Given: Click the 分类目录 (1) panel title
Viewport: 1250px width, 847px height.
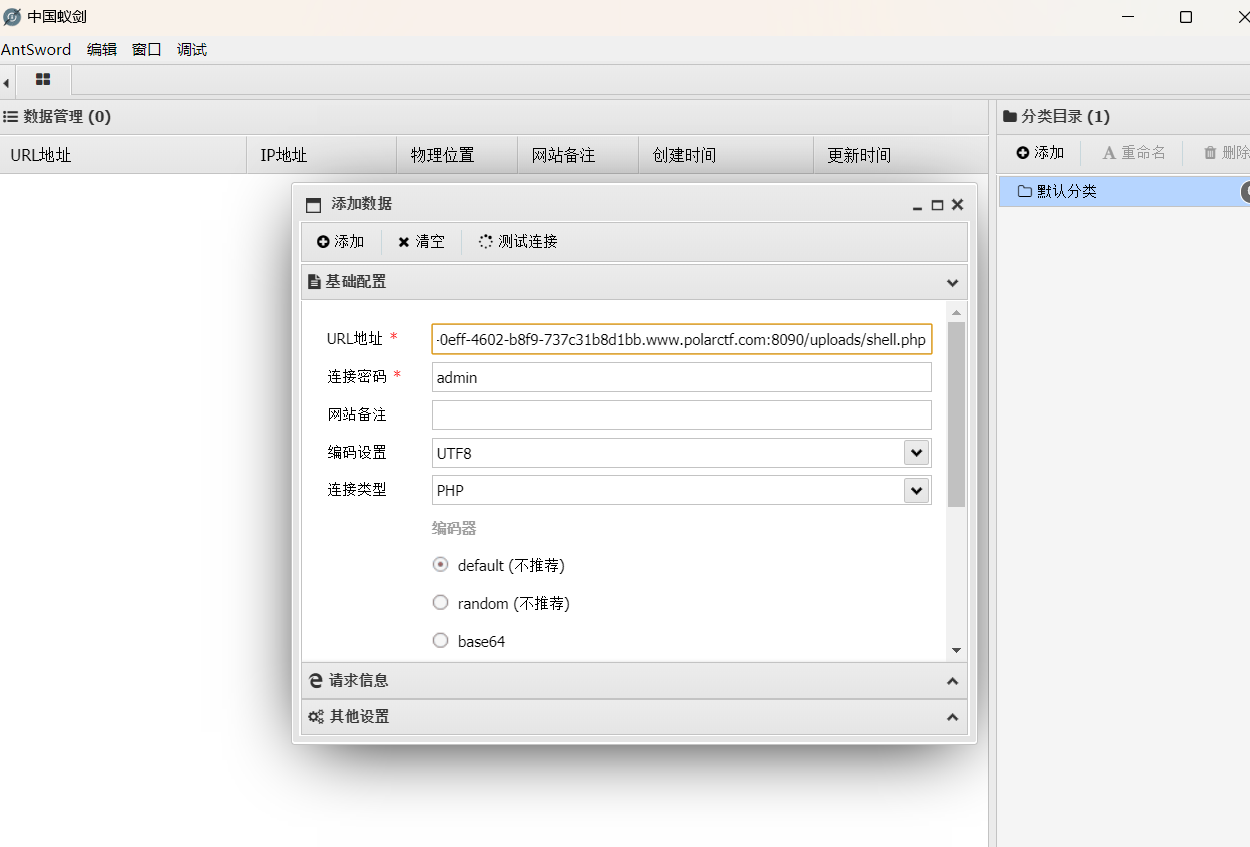Looking at the screenshot, I should [x=1056, y=117].
